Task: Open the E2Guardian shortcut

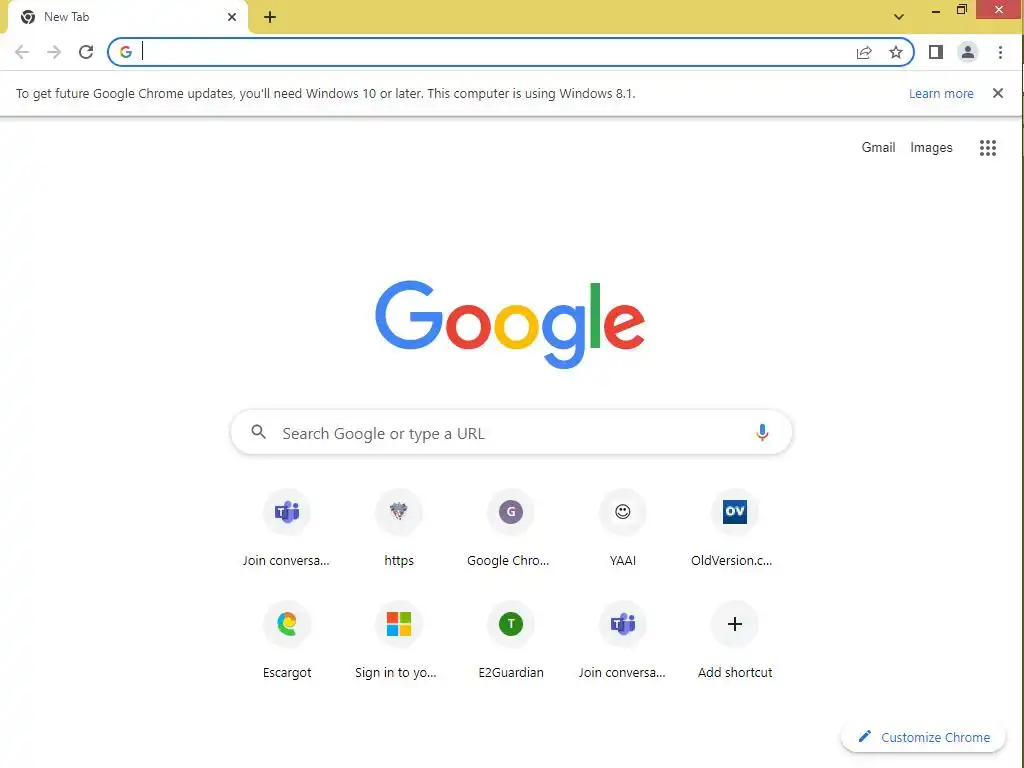Action: click(x=510, y=640)
